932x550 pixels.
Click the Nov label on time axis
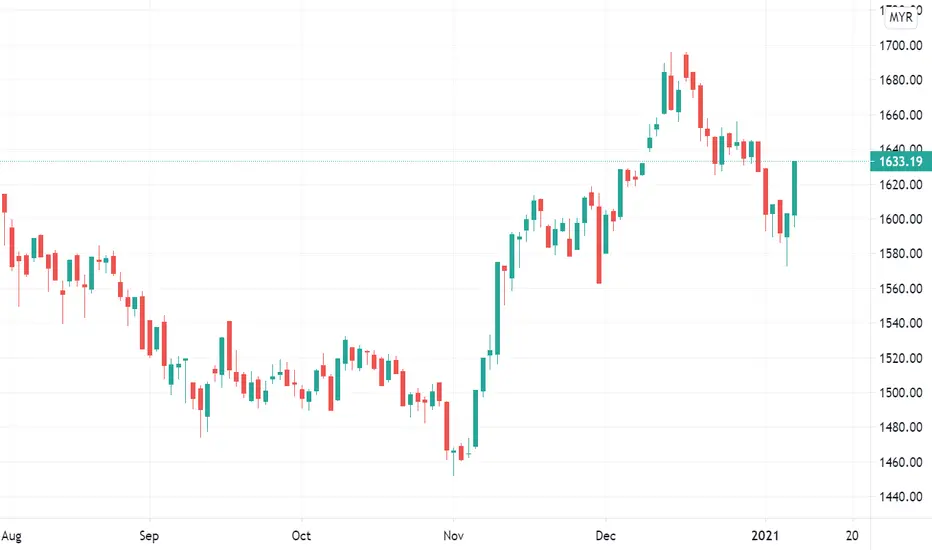pyautogui.click(x=454, y=535)
